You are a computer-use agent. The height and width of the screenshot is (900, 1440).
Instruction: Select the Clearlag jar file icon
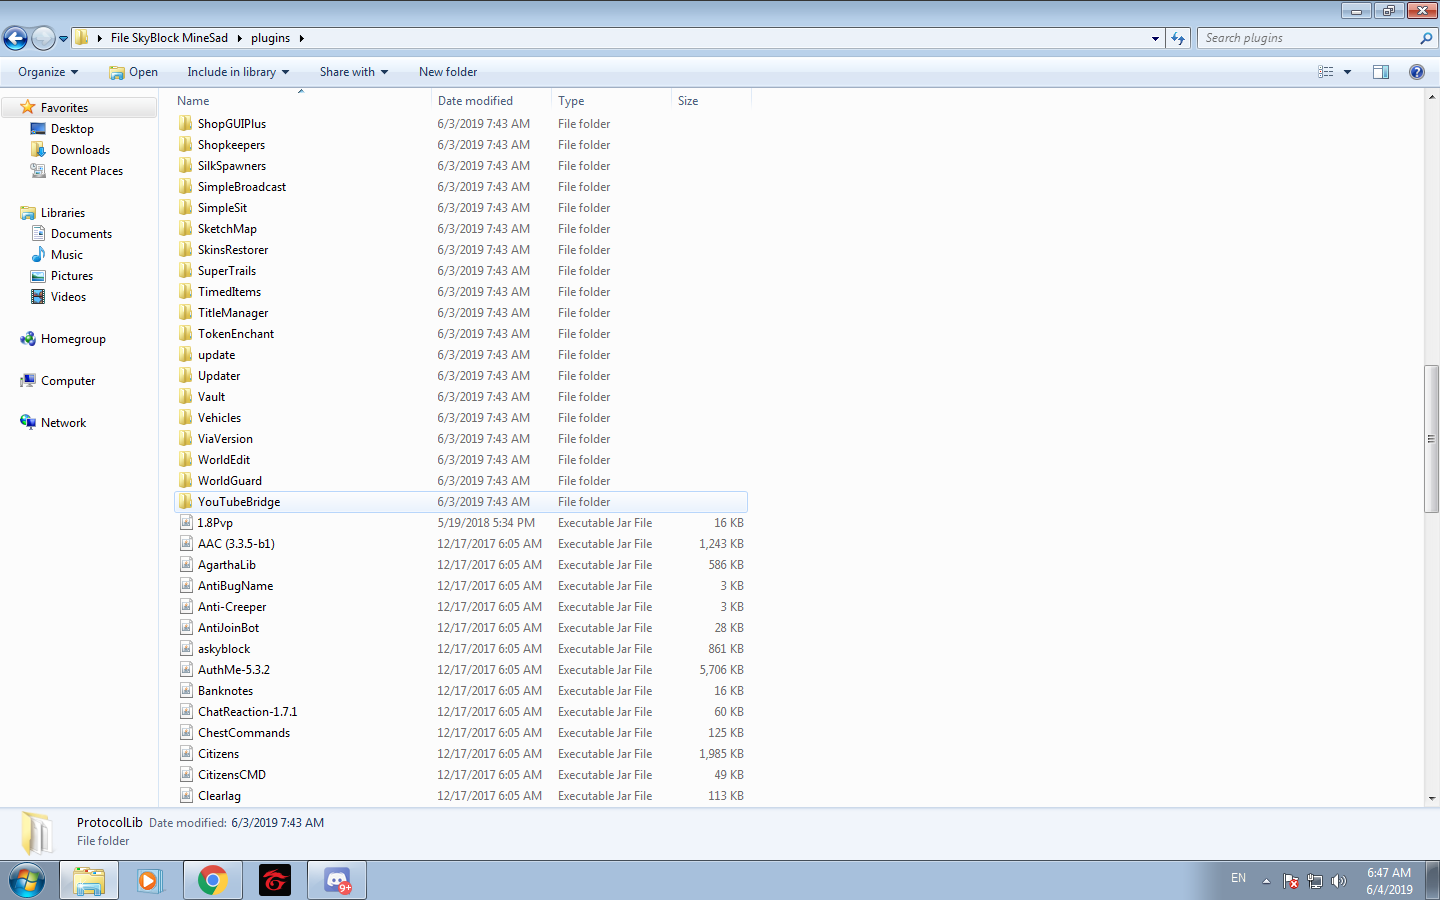coord(186,796)
